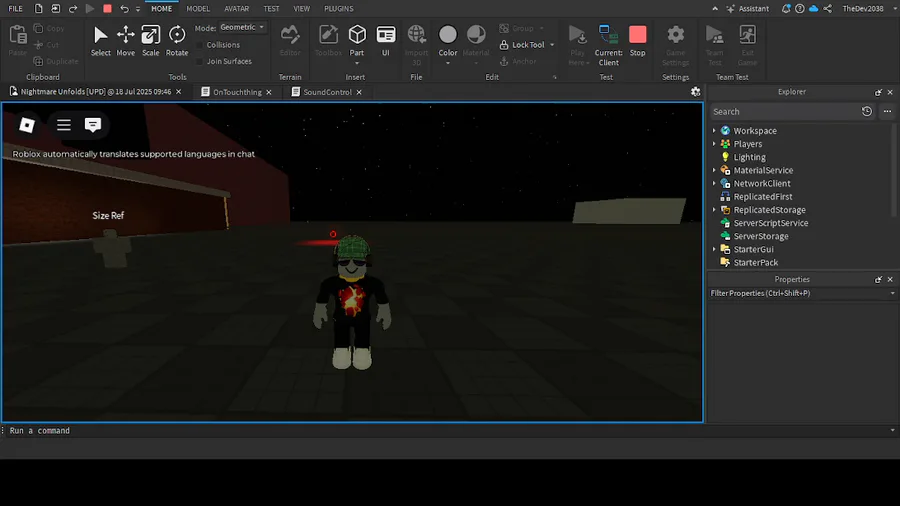Click the Filter Properties field
Screen dimensions: 900x506
point(802,293)
